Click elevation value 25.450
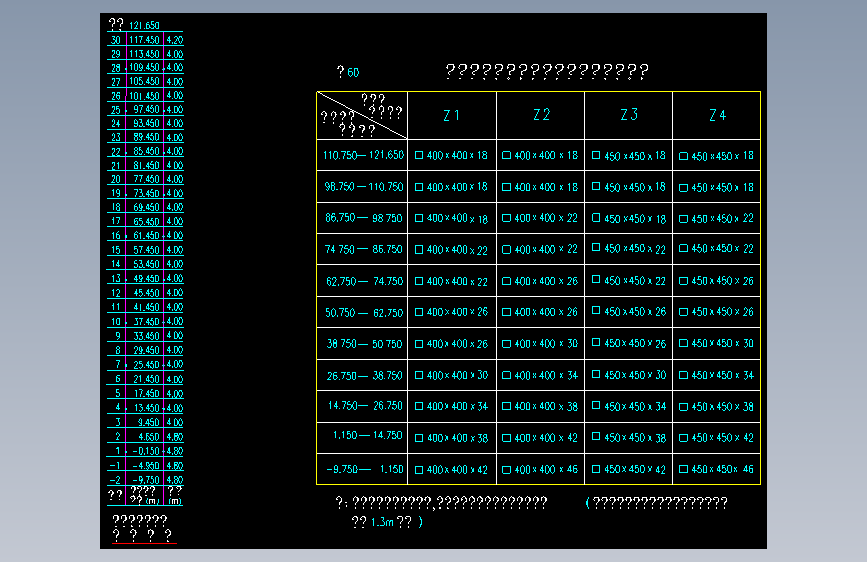Image resolution: width=867 pixels, height=562 pixels. click(146, 365)
